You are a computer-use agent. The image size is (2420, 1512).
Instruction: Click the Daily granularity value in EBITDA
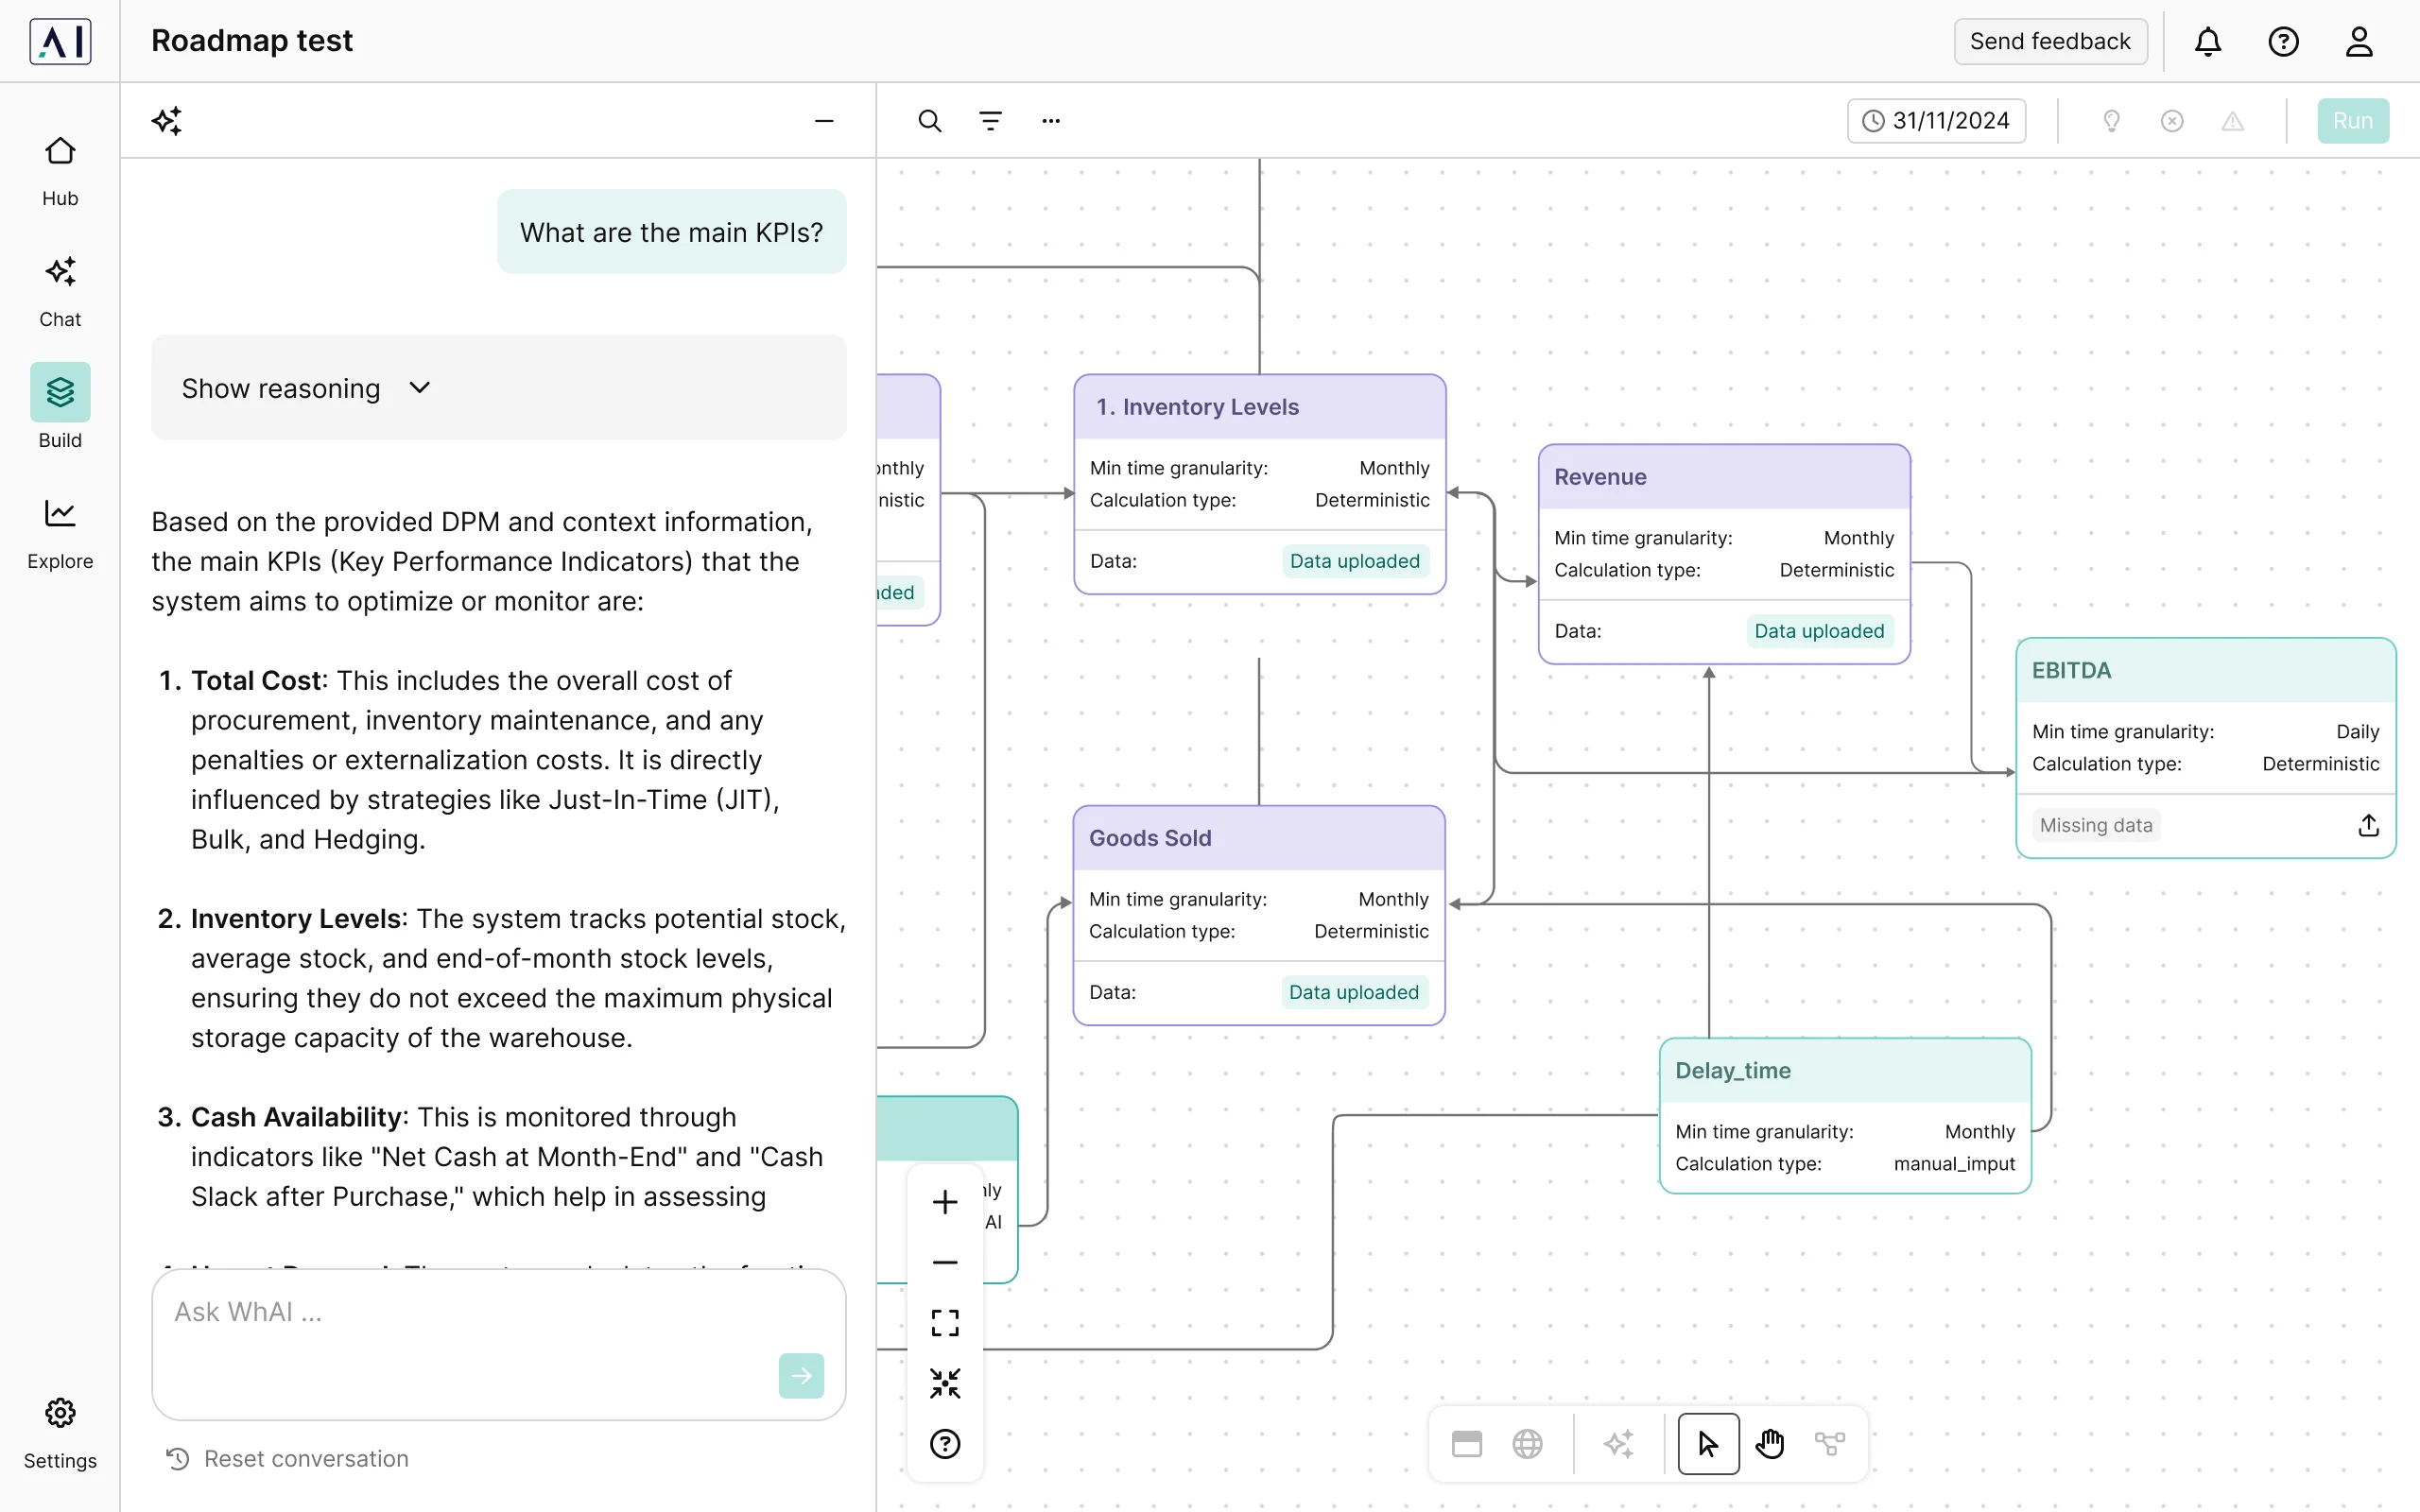click(2357, 732)
